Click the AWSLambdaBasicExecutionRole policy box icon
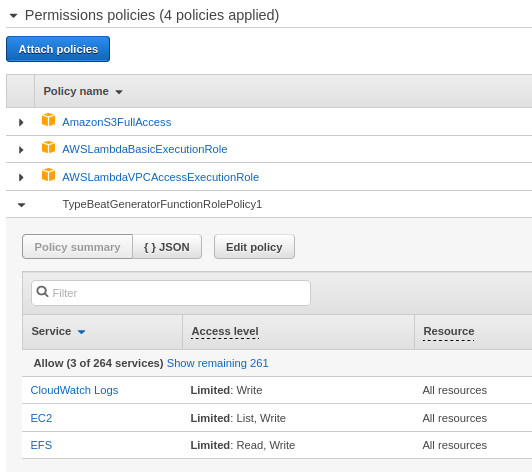The image size is (532, 472). 49,147
